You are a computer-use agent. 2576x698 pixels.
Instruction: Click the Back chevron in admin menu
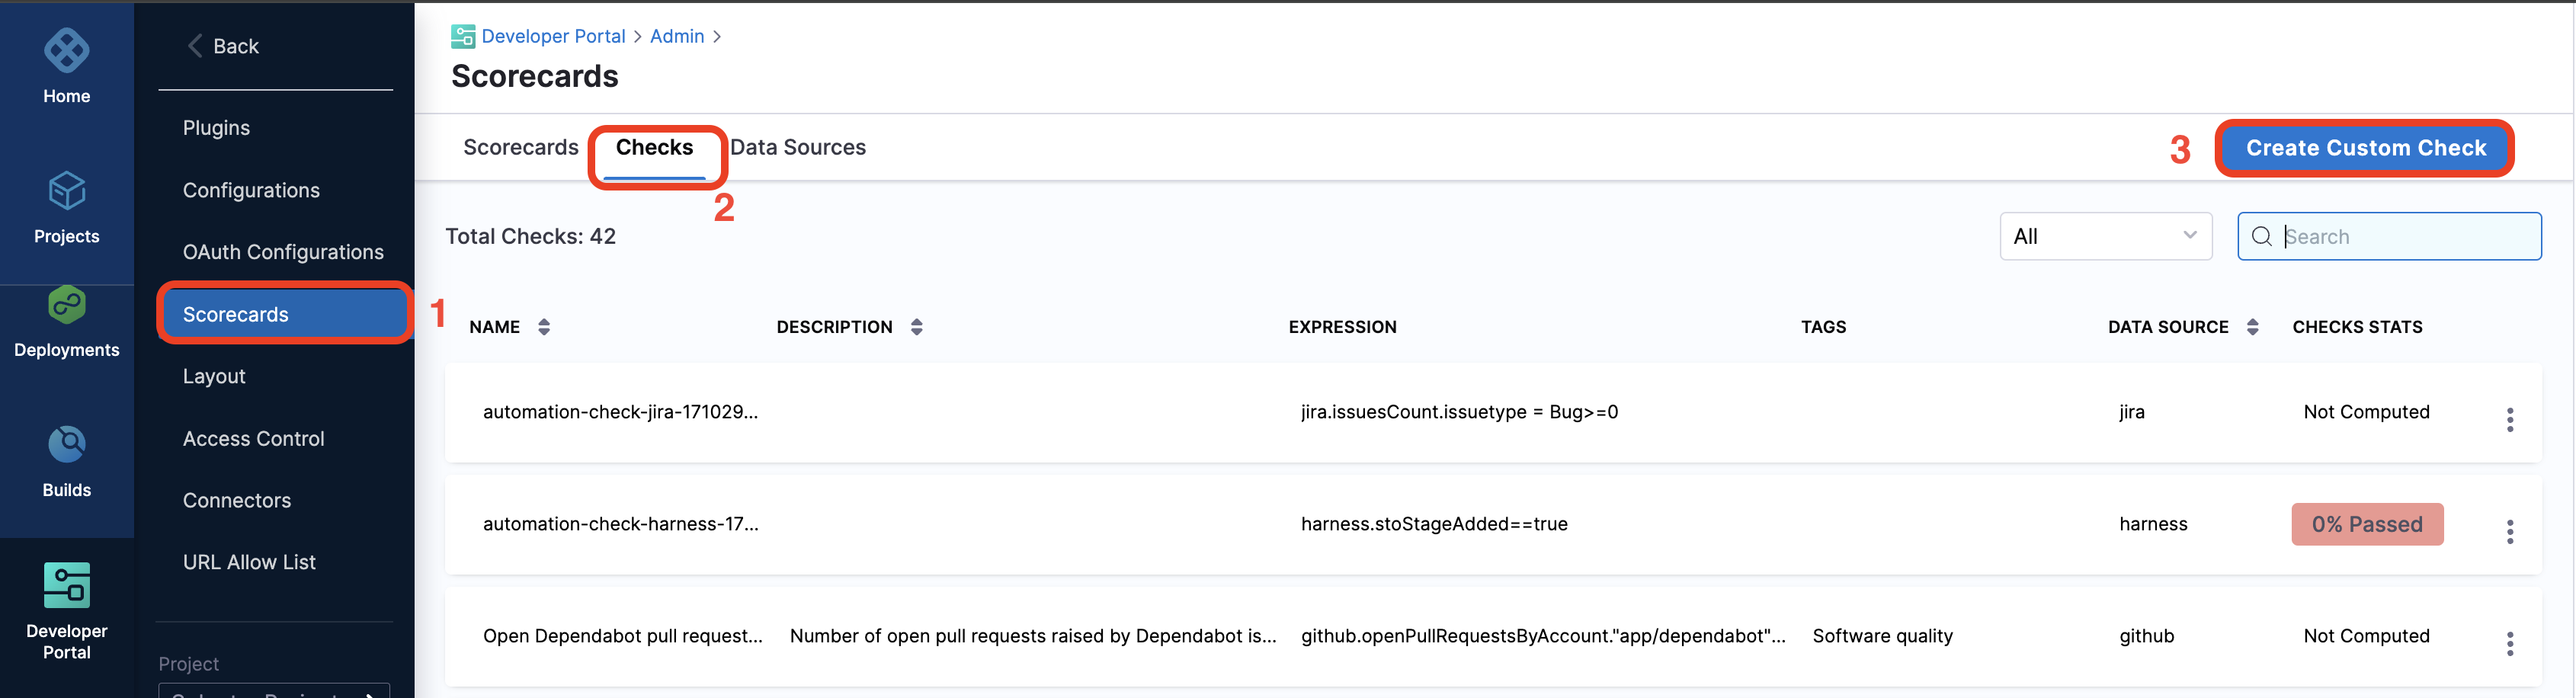click(196, 46)
